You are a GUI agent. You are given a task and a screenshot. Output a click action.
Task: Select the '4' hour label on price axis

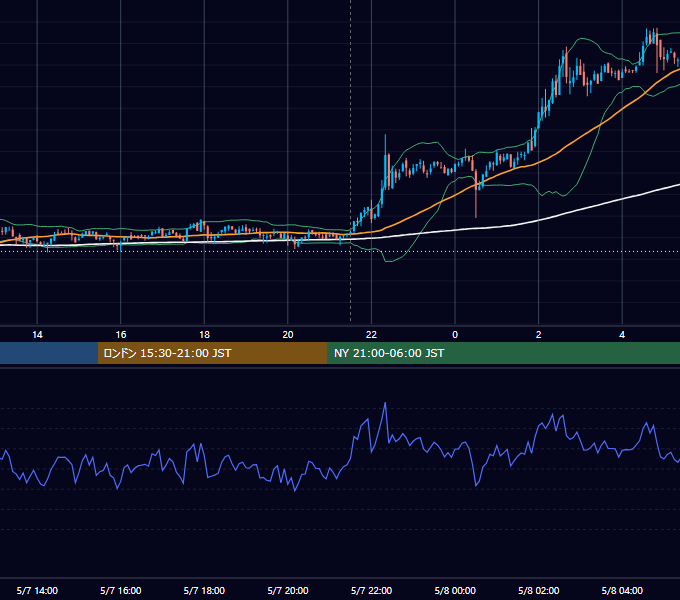622,335
